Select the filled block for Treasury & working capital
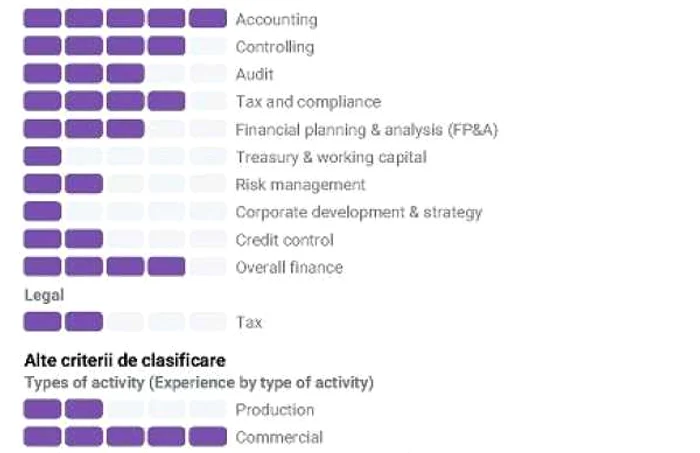Image resolution: width=700 pixels, height=453 pixels. point(42,156)
